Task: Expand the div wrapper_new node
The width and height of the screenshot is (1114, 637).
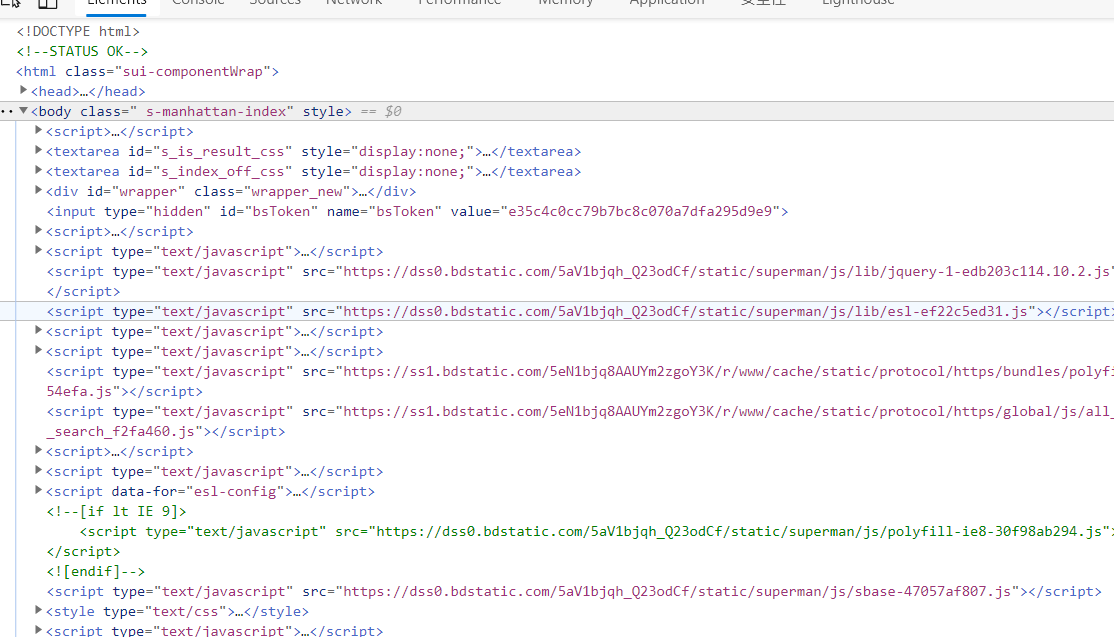Action: [38, 190]
